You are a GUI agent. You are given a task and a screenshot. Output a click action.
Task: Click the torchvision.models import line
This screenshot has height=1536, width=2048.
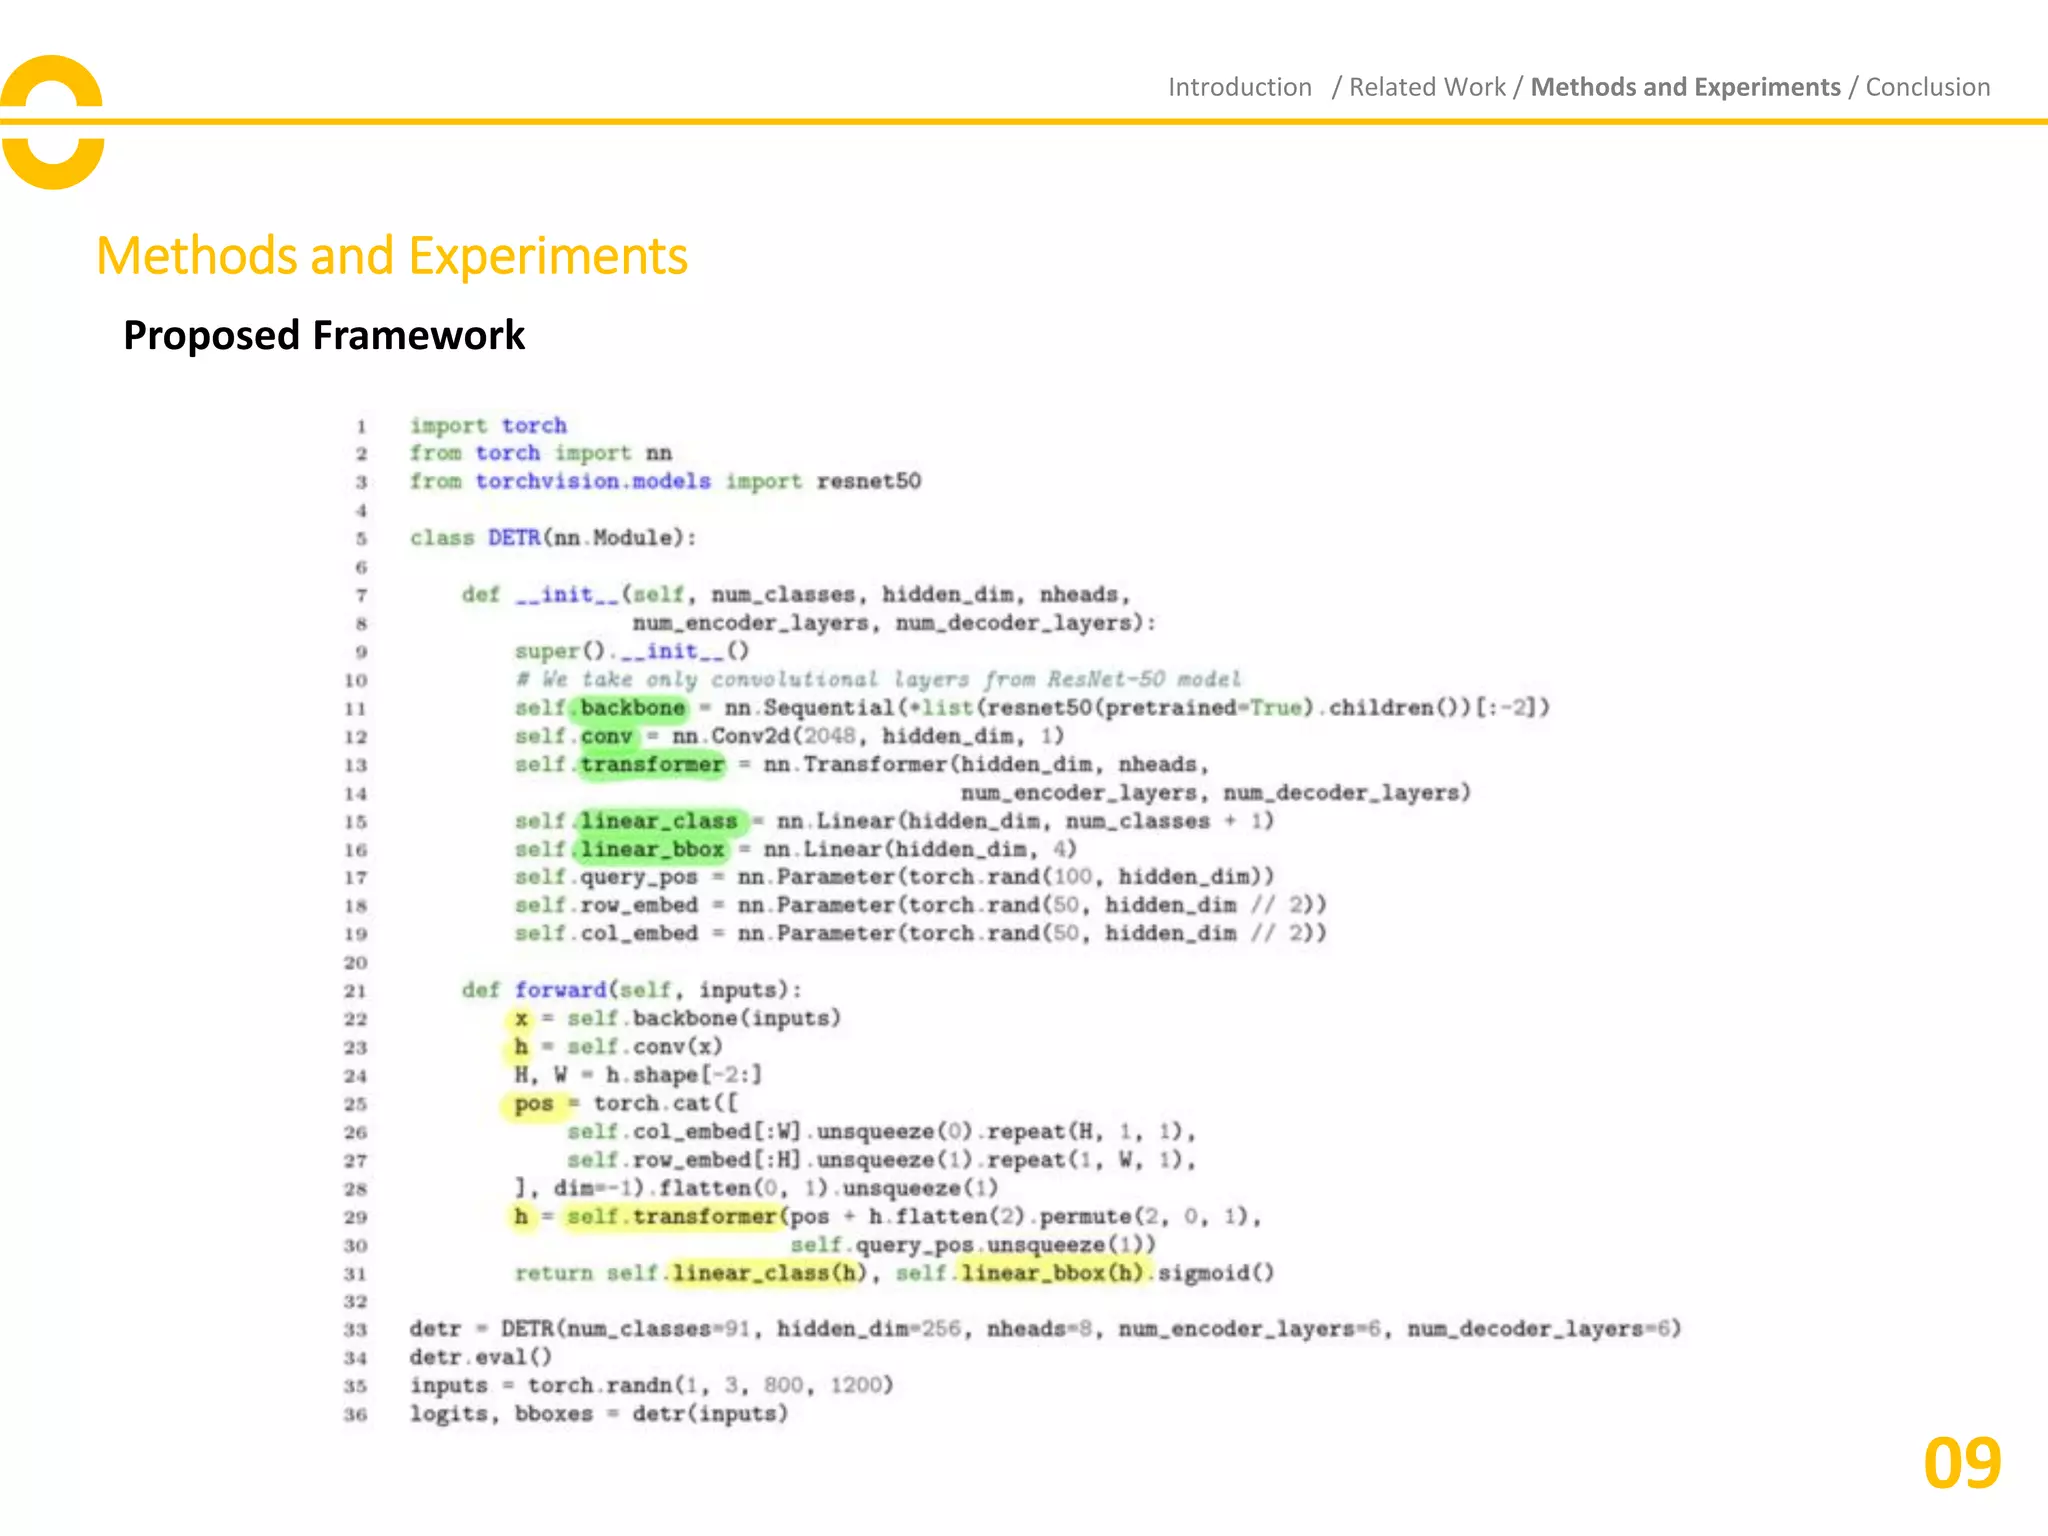coord(665,482)
